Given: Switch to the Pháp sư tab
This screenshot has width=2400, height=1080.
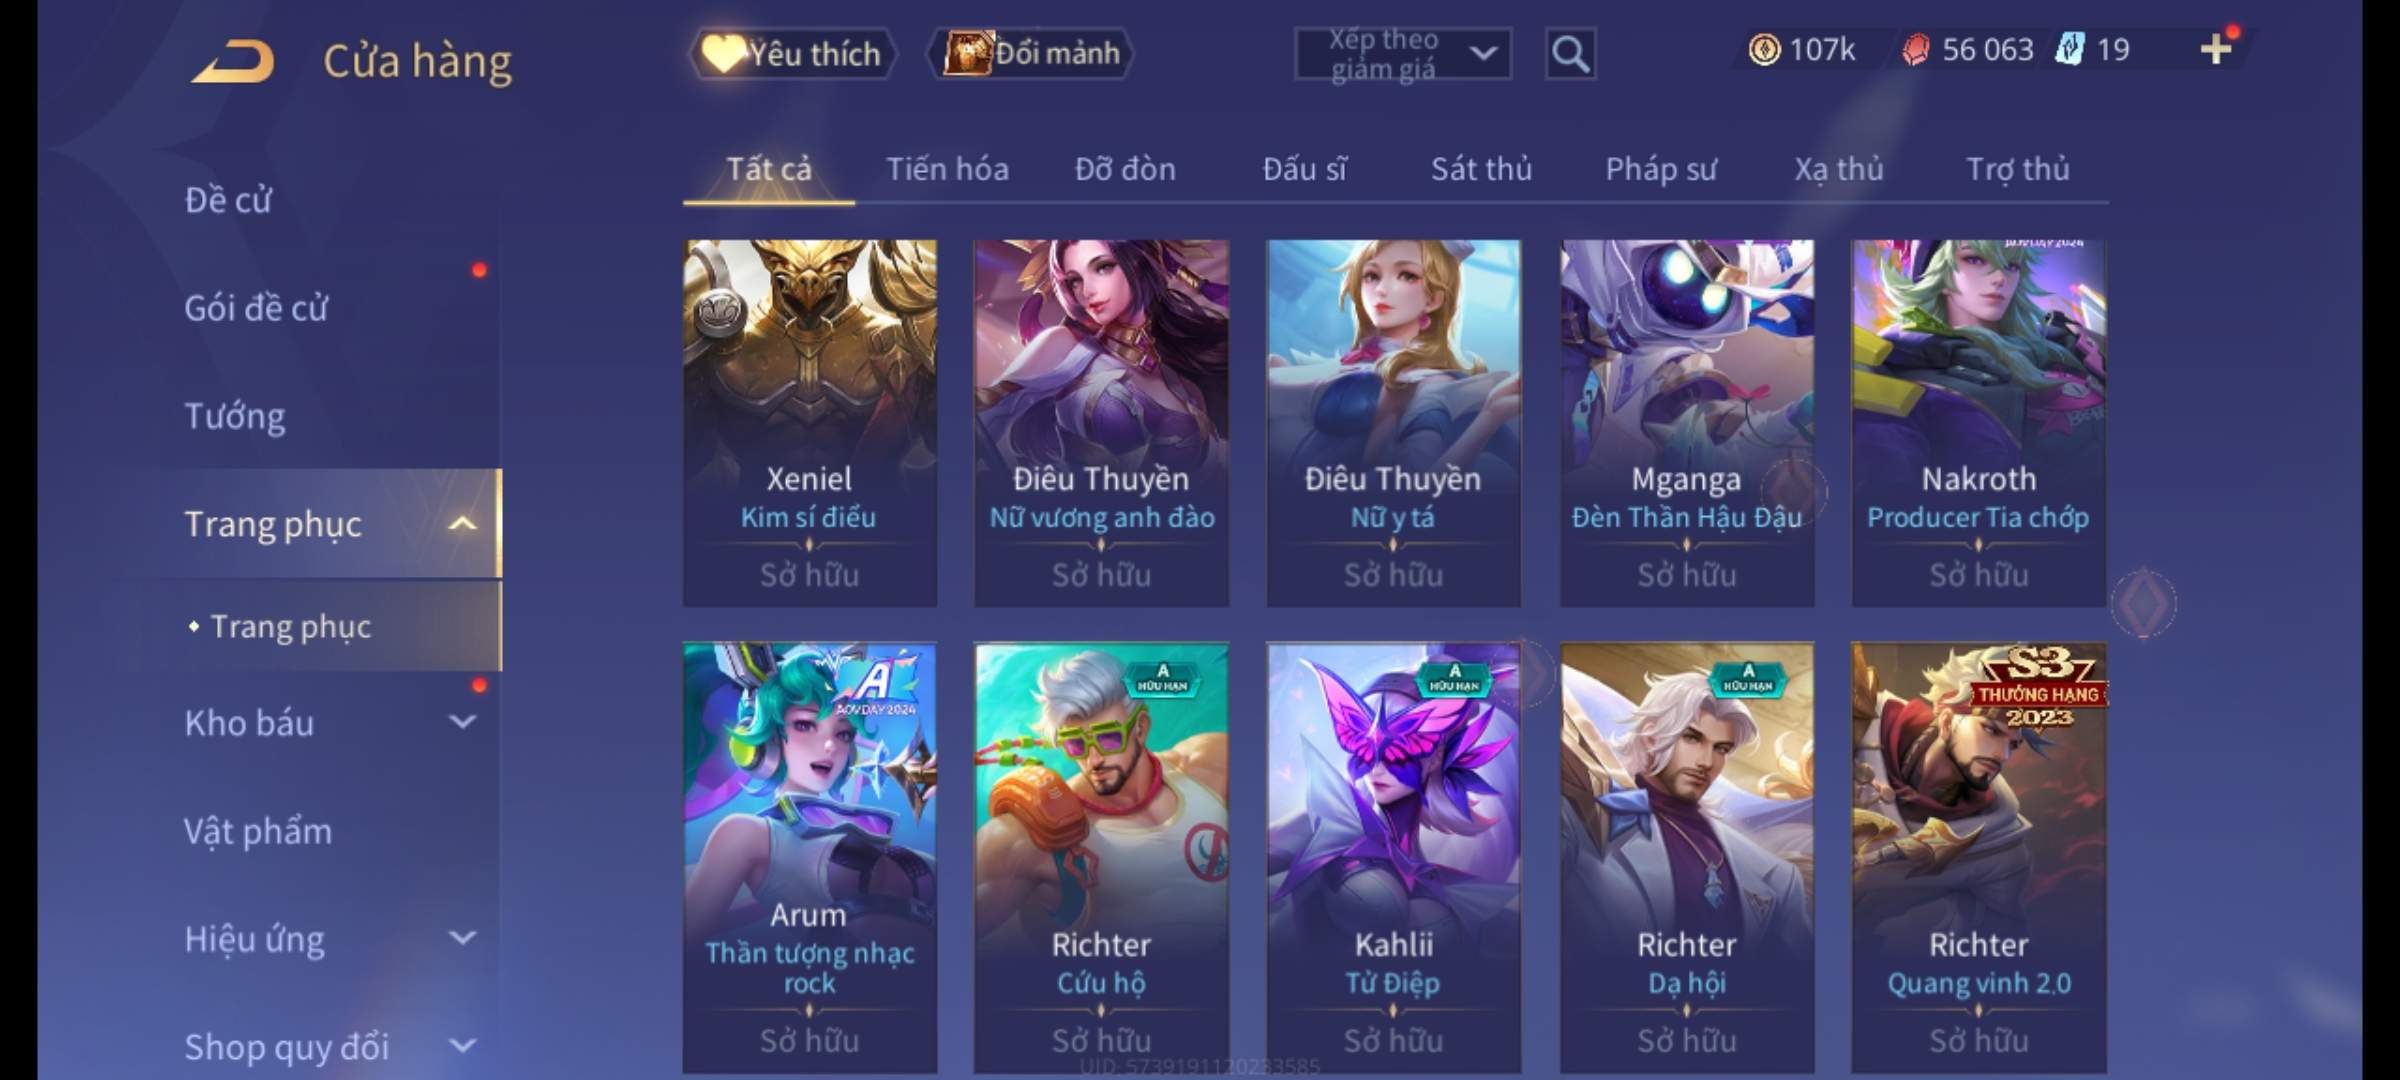Looking at the screenshot, I should click(x=1660, y=169).
